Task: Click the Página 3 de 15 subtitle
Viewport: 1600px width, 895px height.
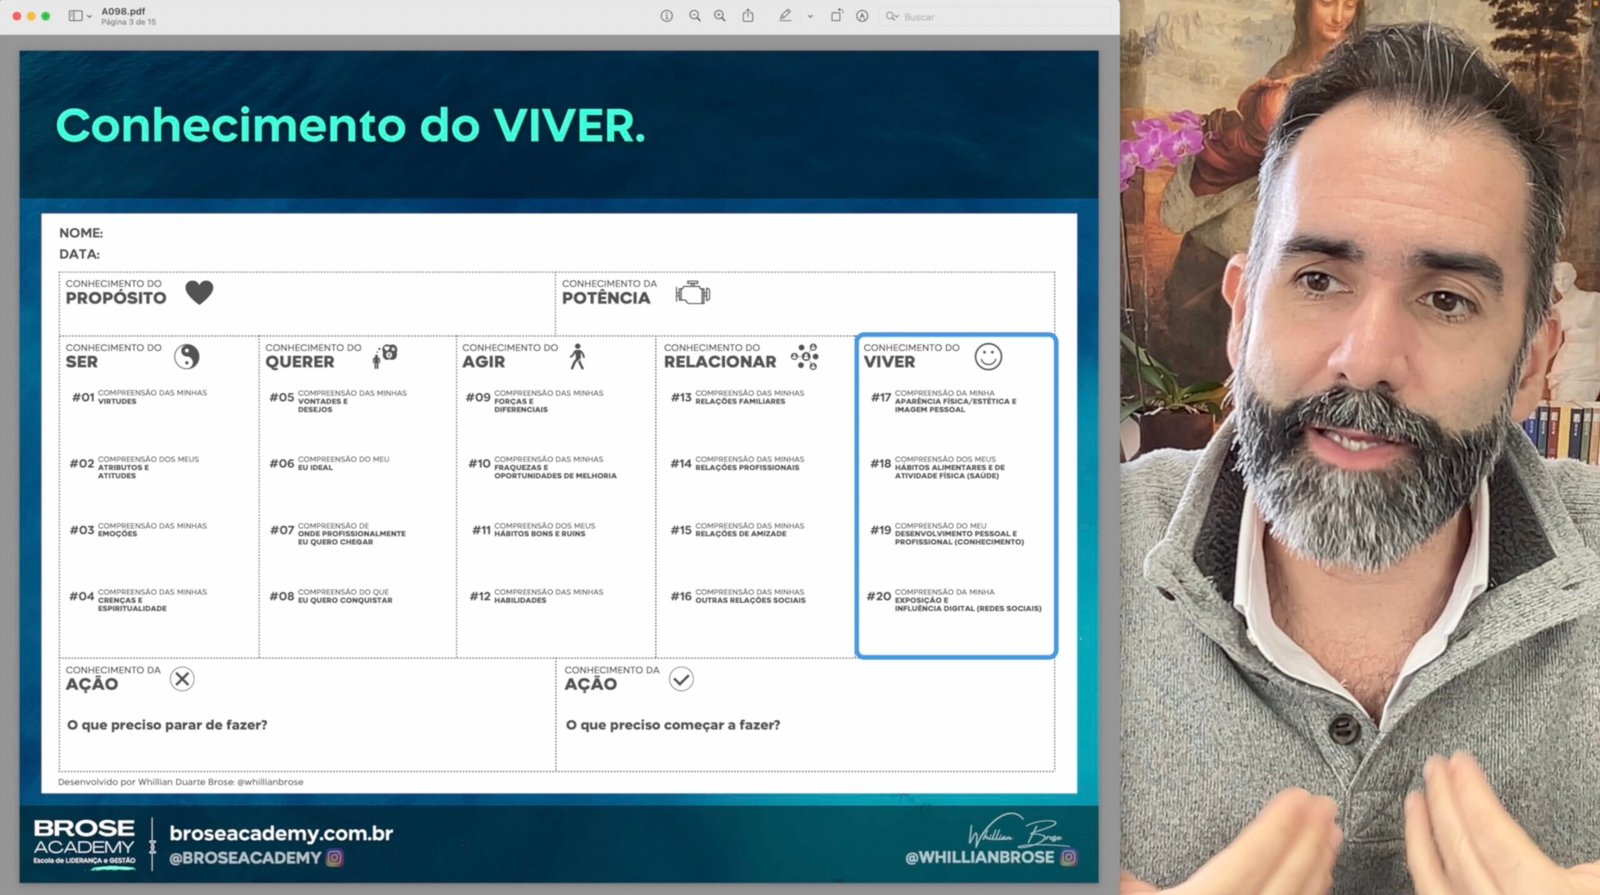Action: pyautogui.click(x=129, y=22)
